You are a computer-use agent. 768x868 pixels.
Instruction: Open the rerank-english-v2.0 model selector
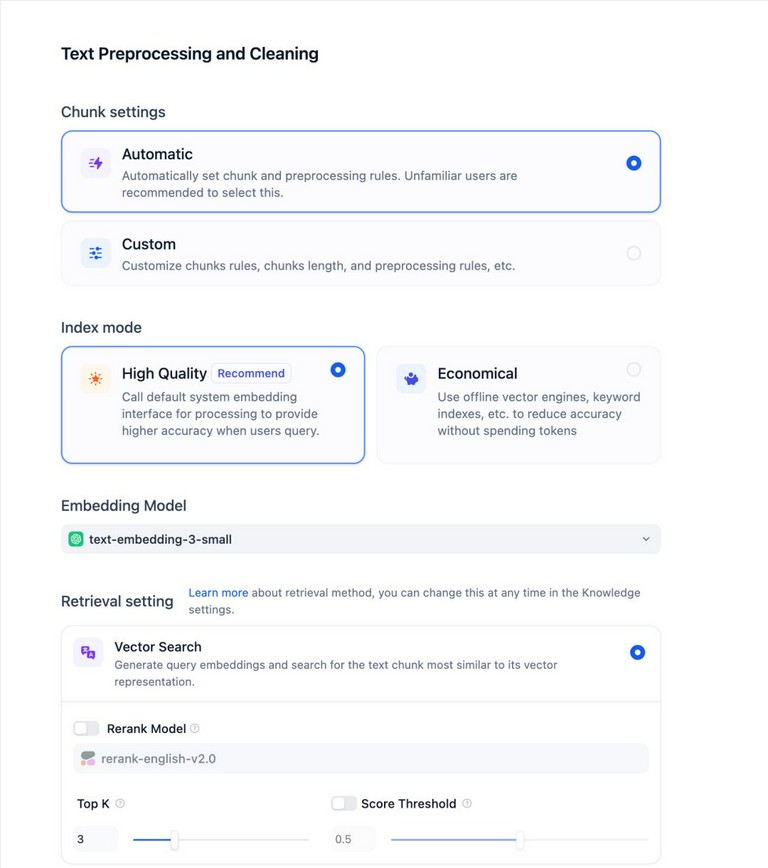361,758
